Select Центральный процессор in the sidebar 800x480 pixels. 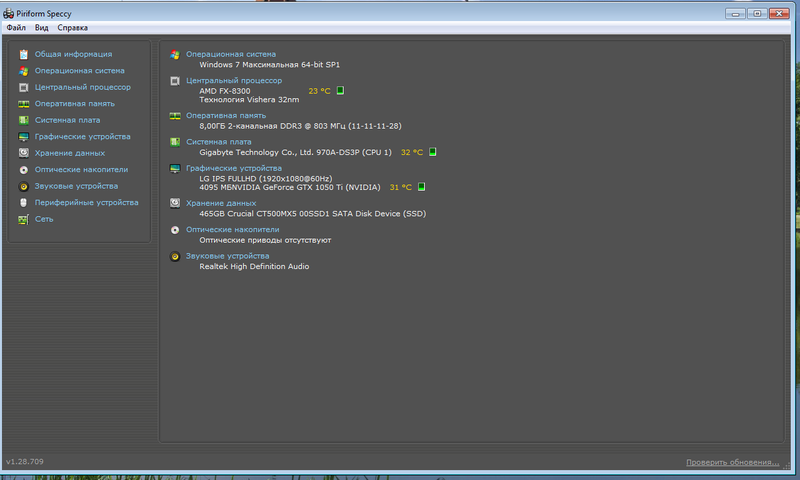point(83,87)
